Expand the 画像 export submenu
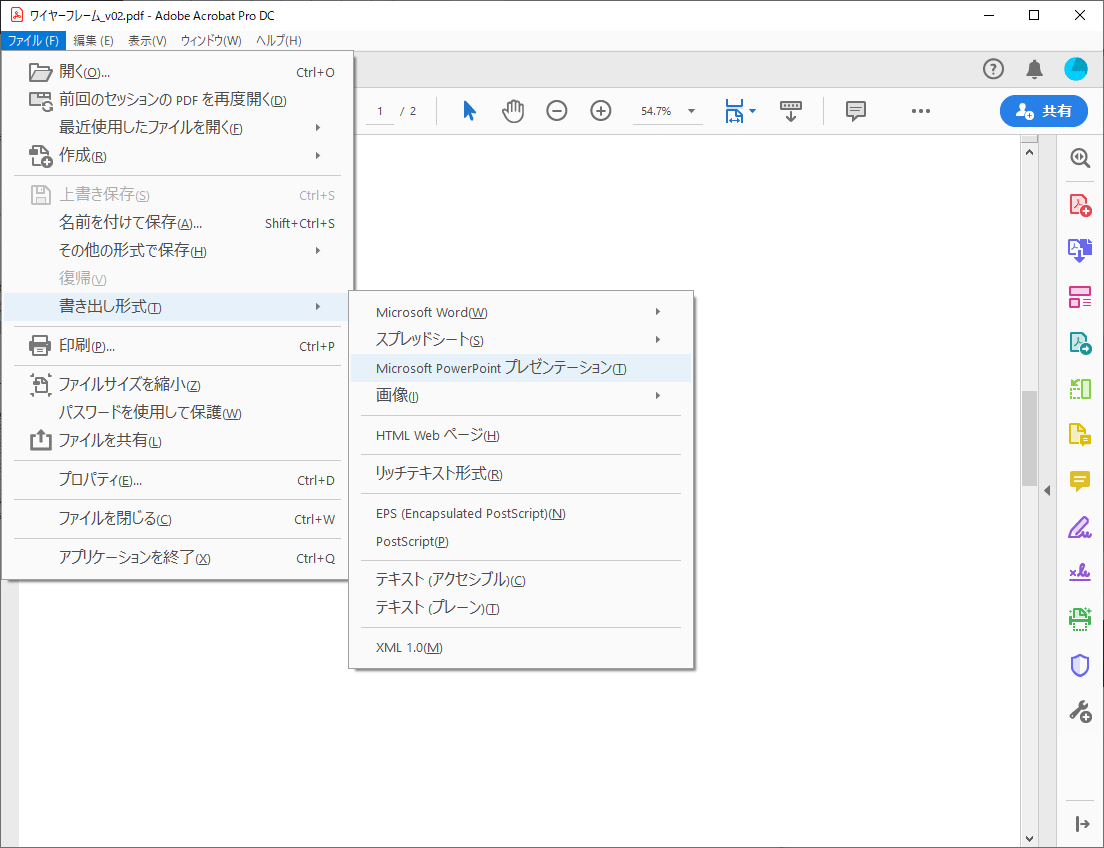This screenshot has width=1104, height=848. point(518,396)
